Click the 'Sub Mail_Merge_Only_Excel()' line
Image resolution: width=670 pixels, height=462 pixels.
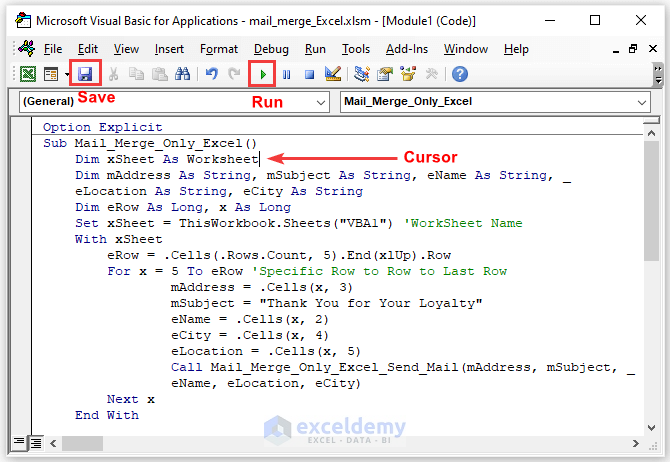point(150,143)
